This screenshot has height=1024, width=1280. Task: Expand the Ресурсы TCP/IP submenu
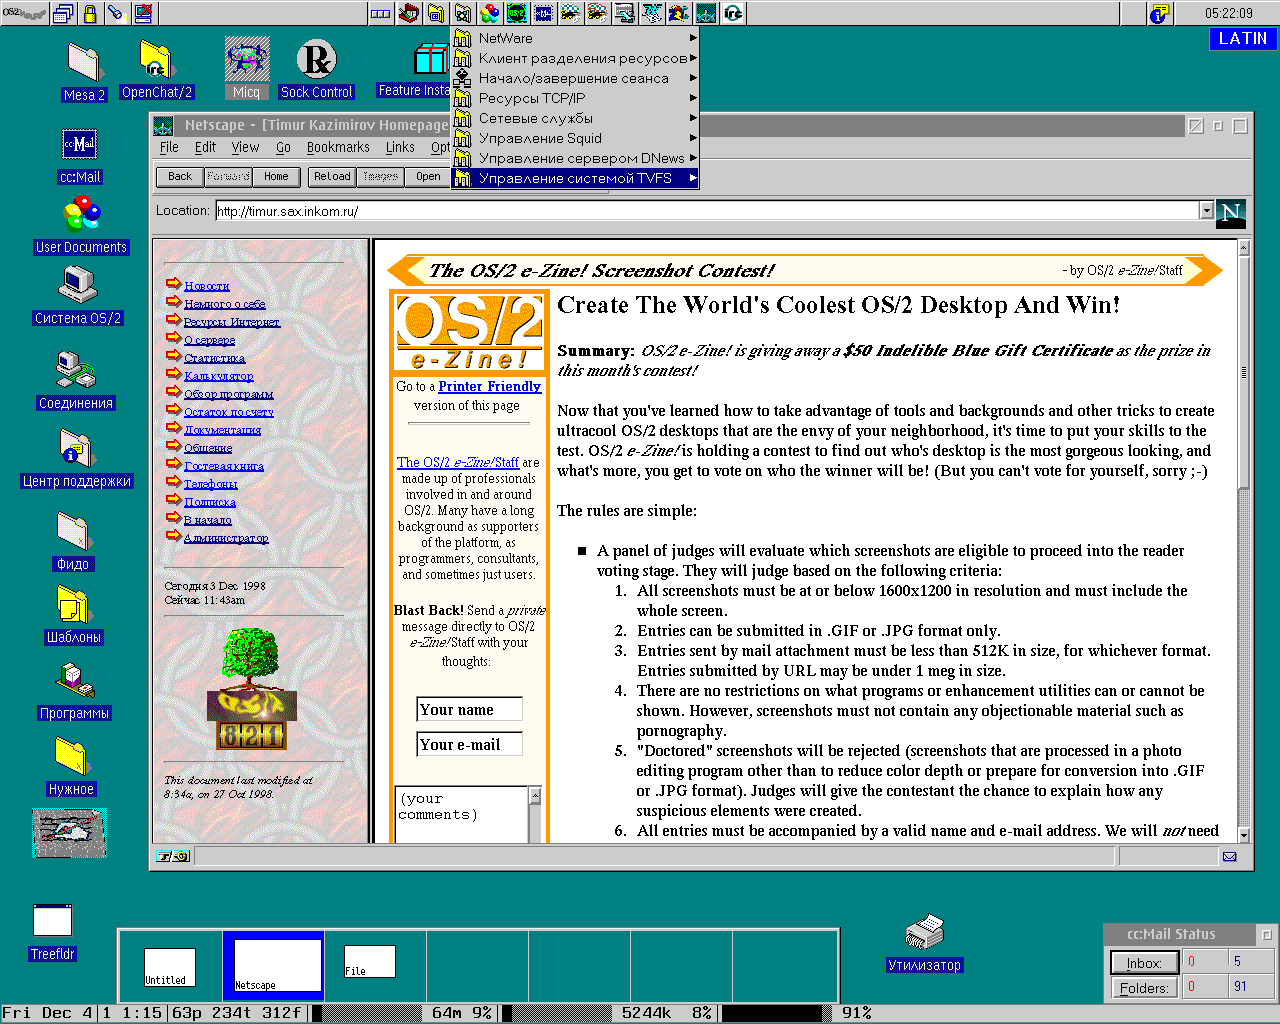pos(575,98)
